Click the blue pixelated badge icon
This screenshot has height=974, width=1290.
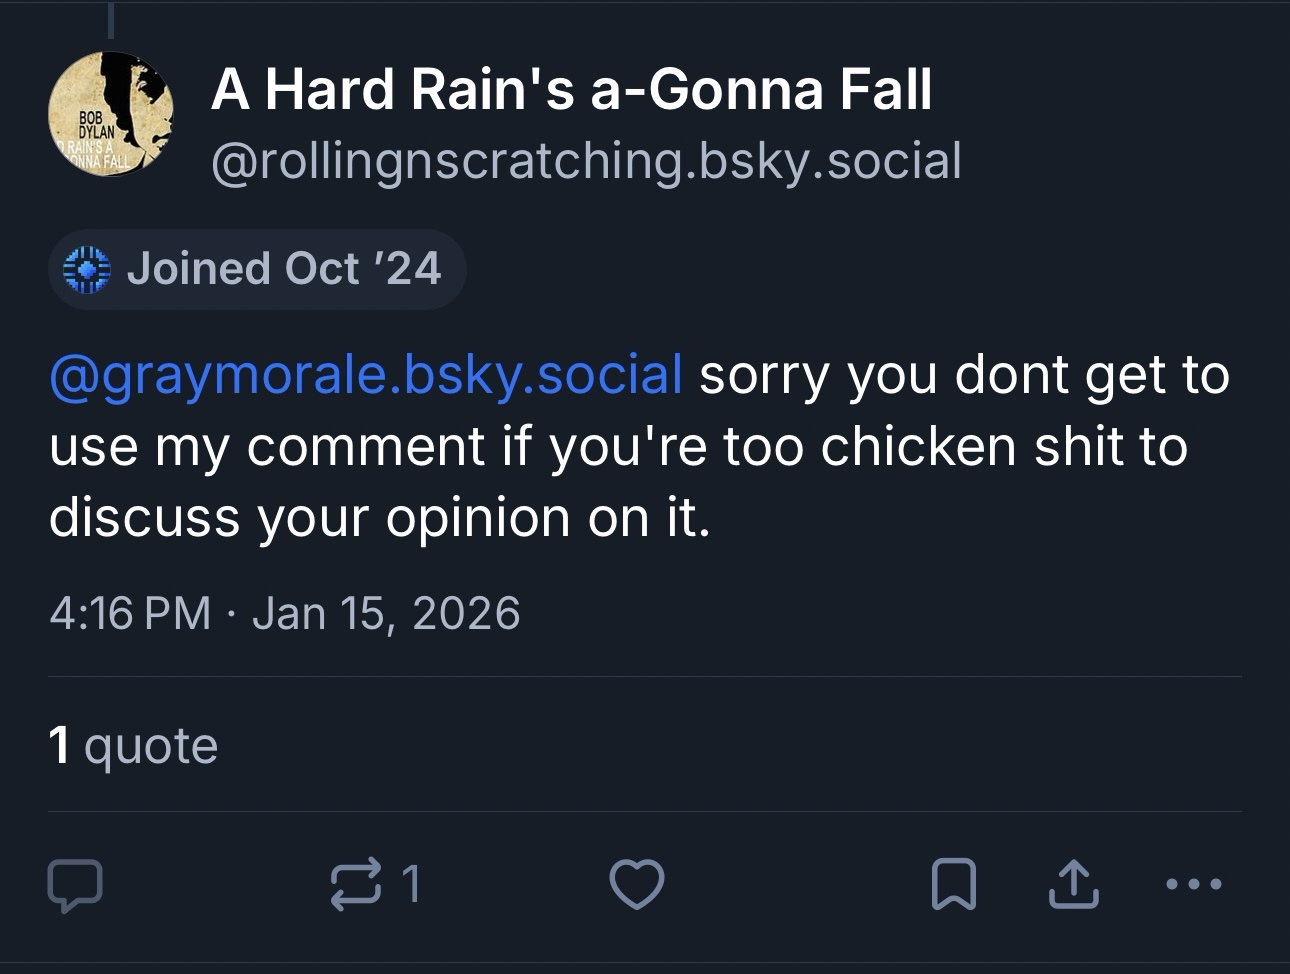pos(87,269)
